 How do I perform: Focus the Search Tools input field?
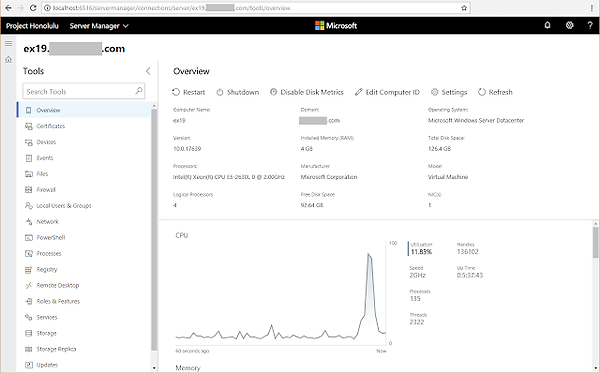[79, 91]
